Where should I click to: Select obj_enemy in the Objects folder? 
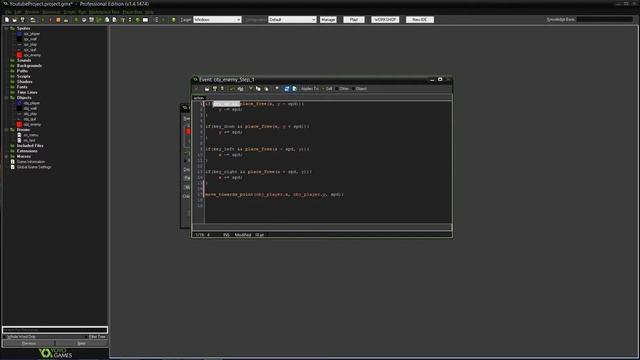coord(32,124)
